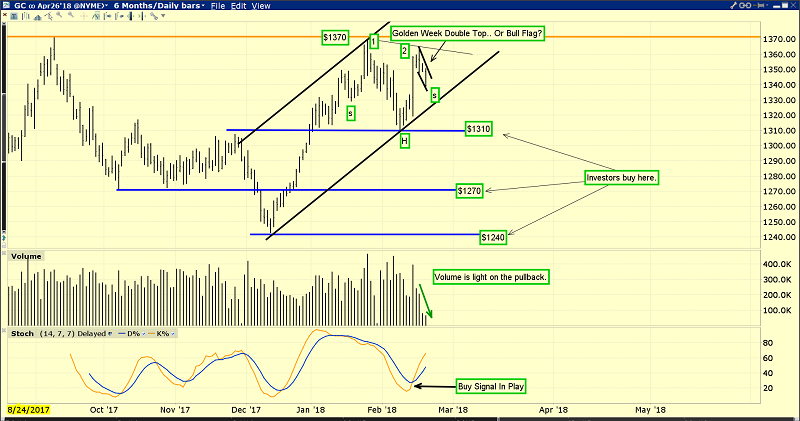Click the Volume panel label
This screenshot has height=421, width=800.
(x=26, y=256)
